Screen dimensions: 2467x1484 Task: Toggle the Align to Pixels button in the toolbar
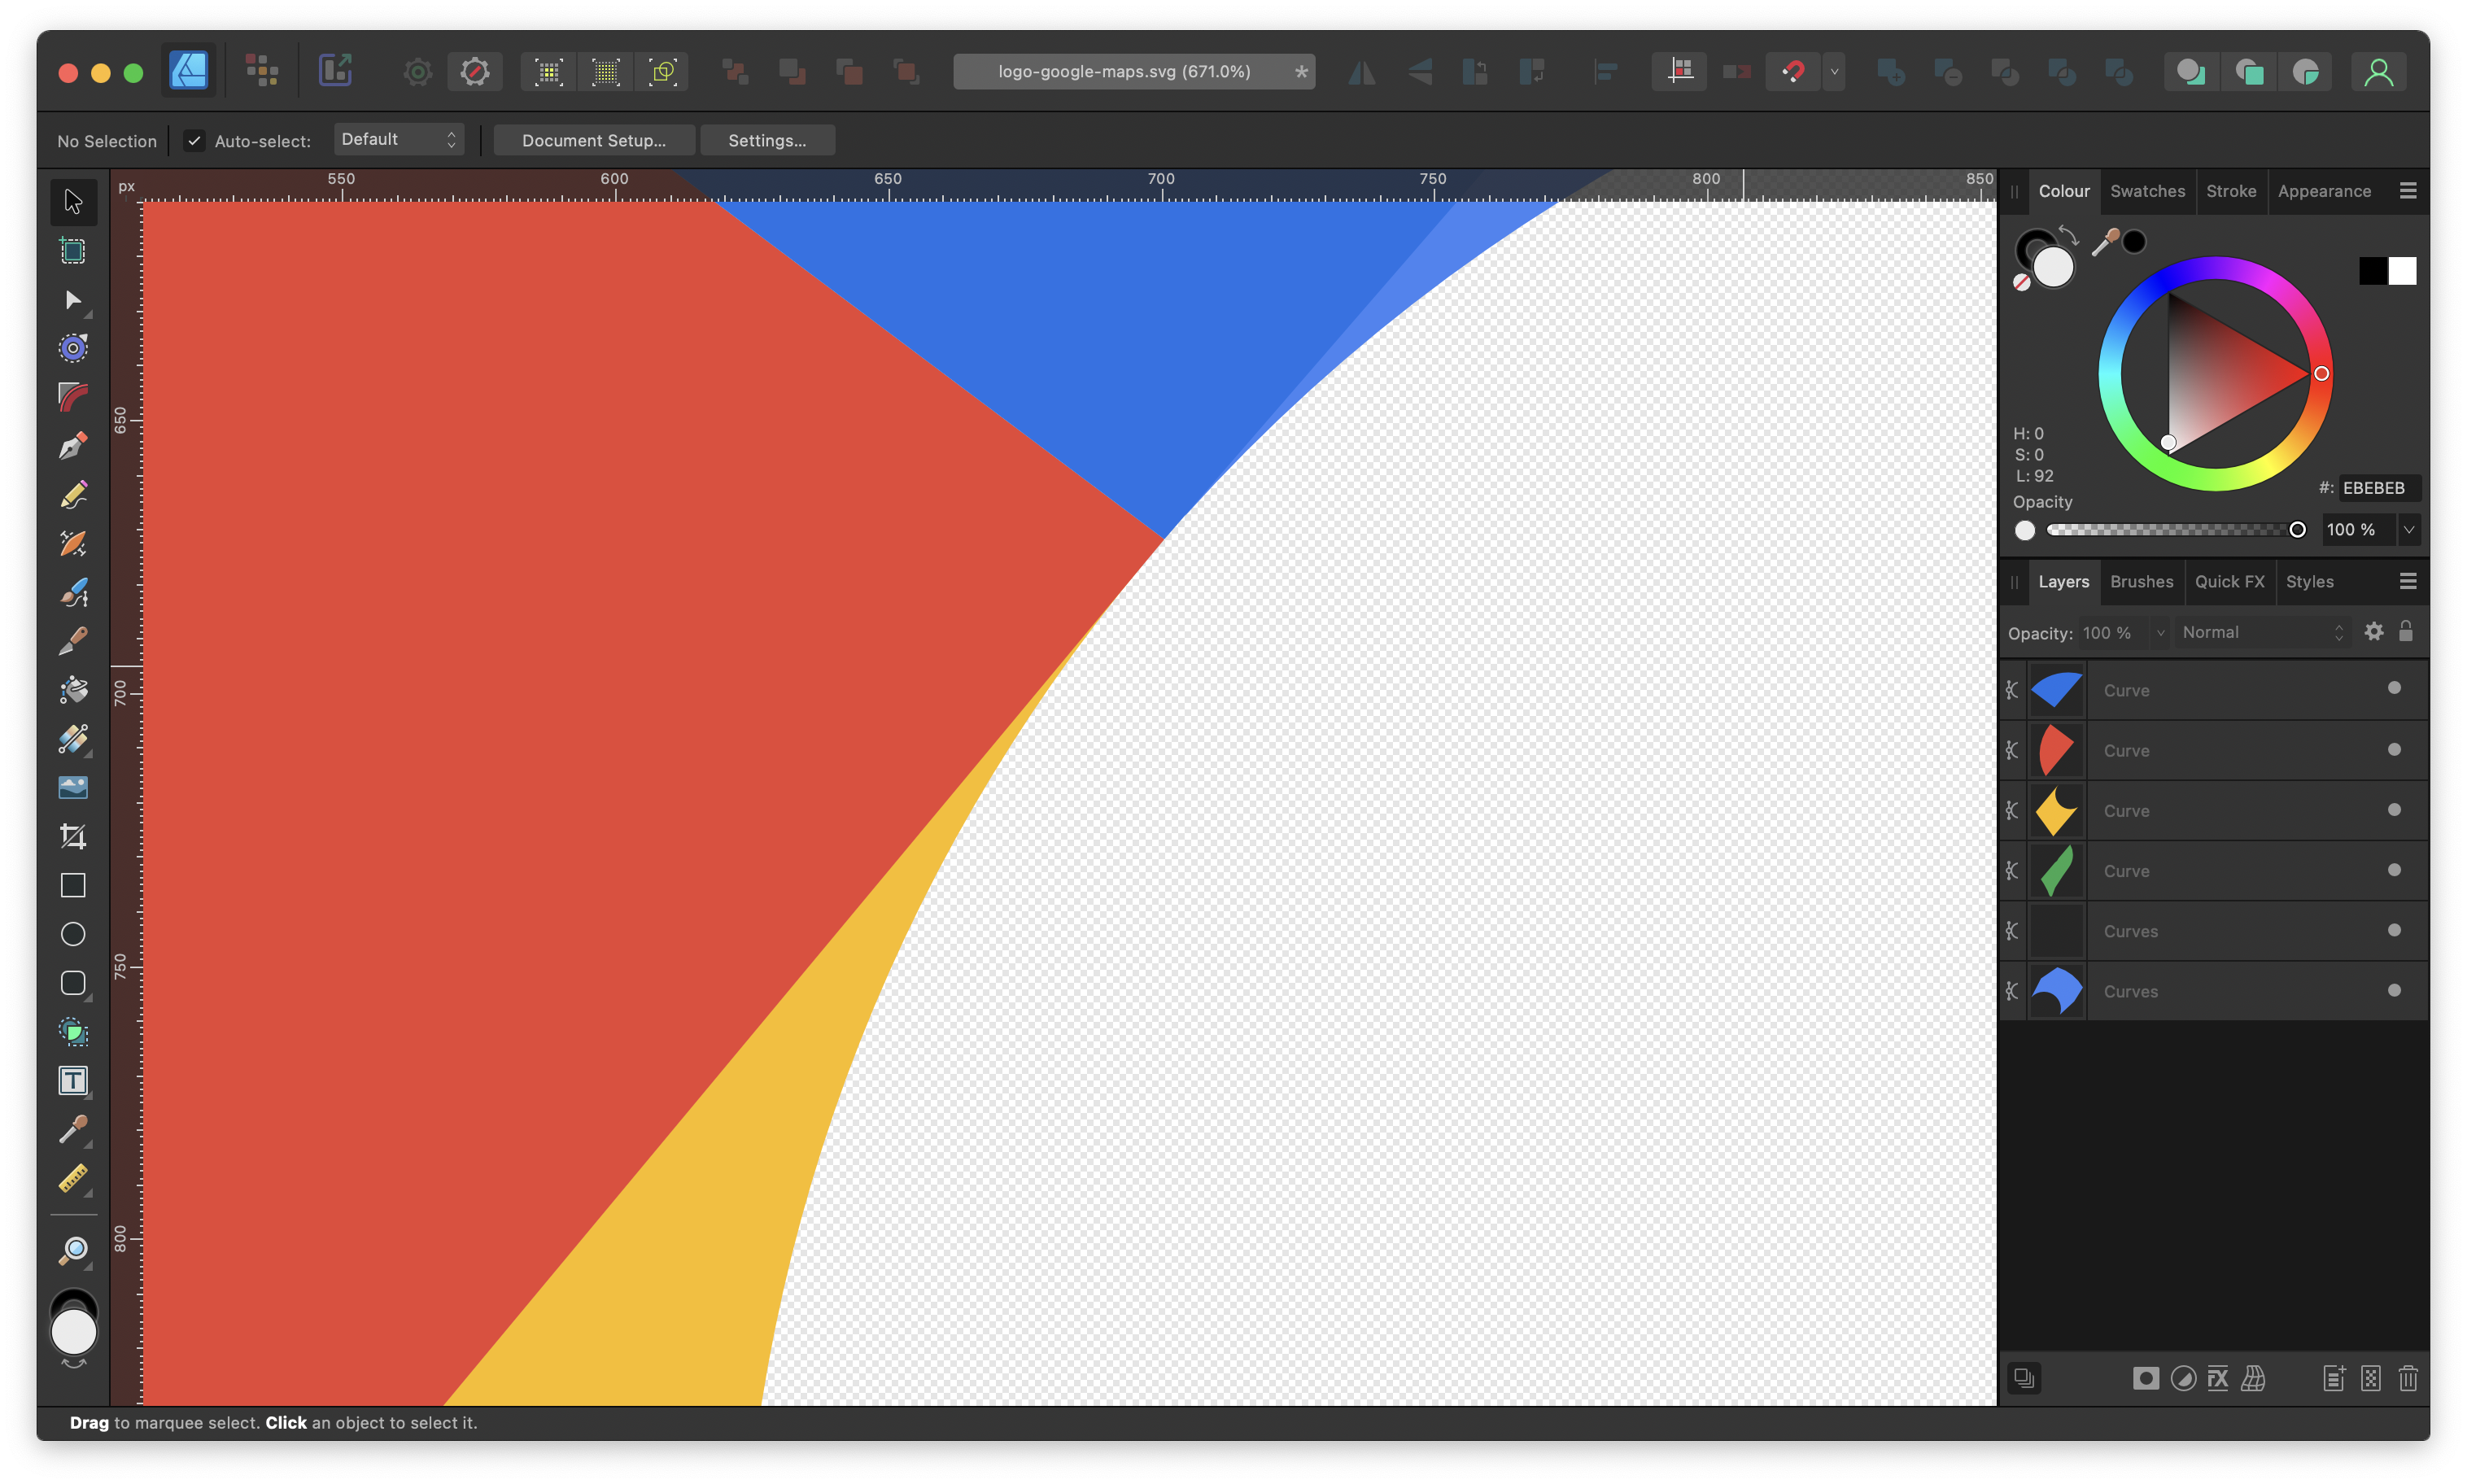(x=1680, y=72)
